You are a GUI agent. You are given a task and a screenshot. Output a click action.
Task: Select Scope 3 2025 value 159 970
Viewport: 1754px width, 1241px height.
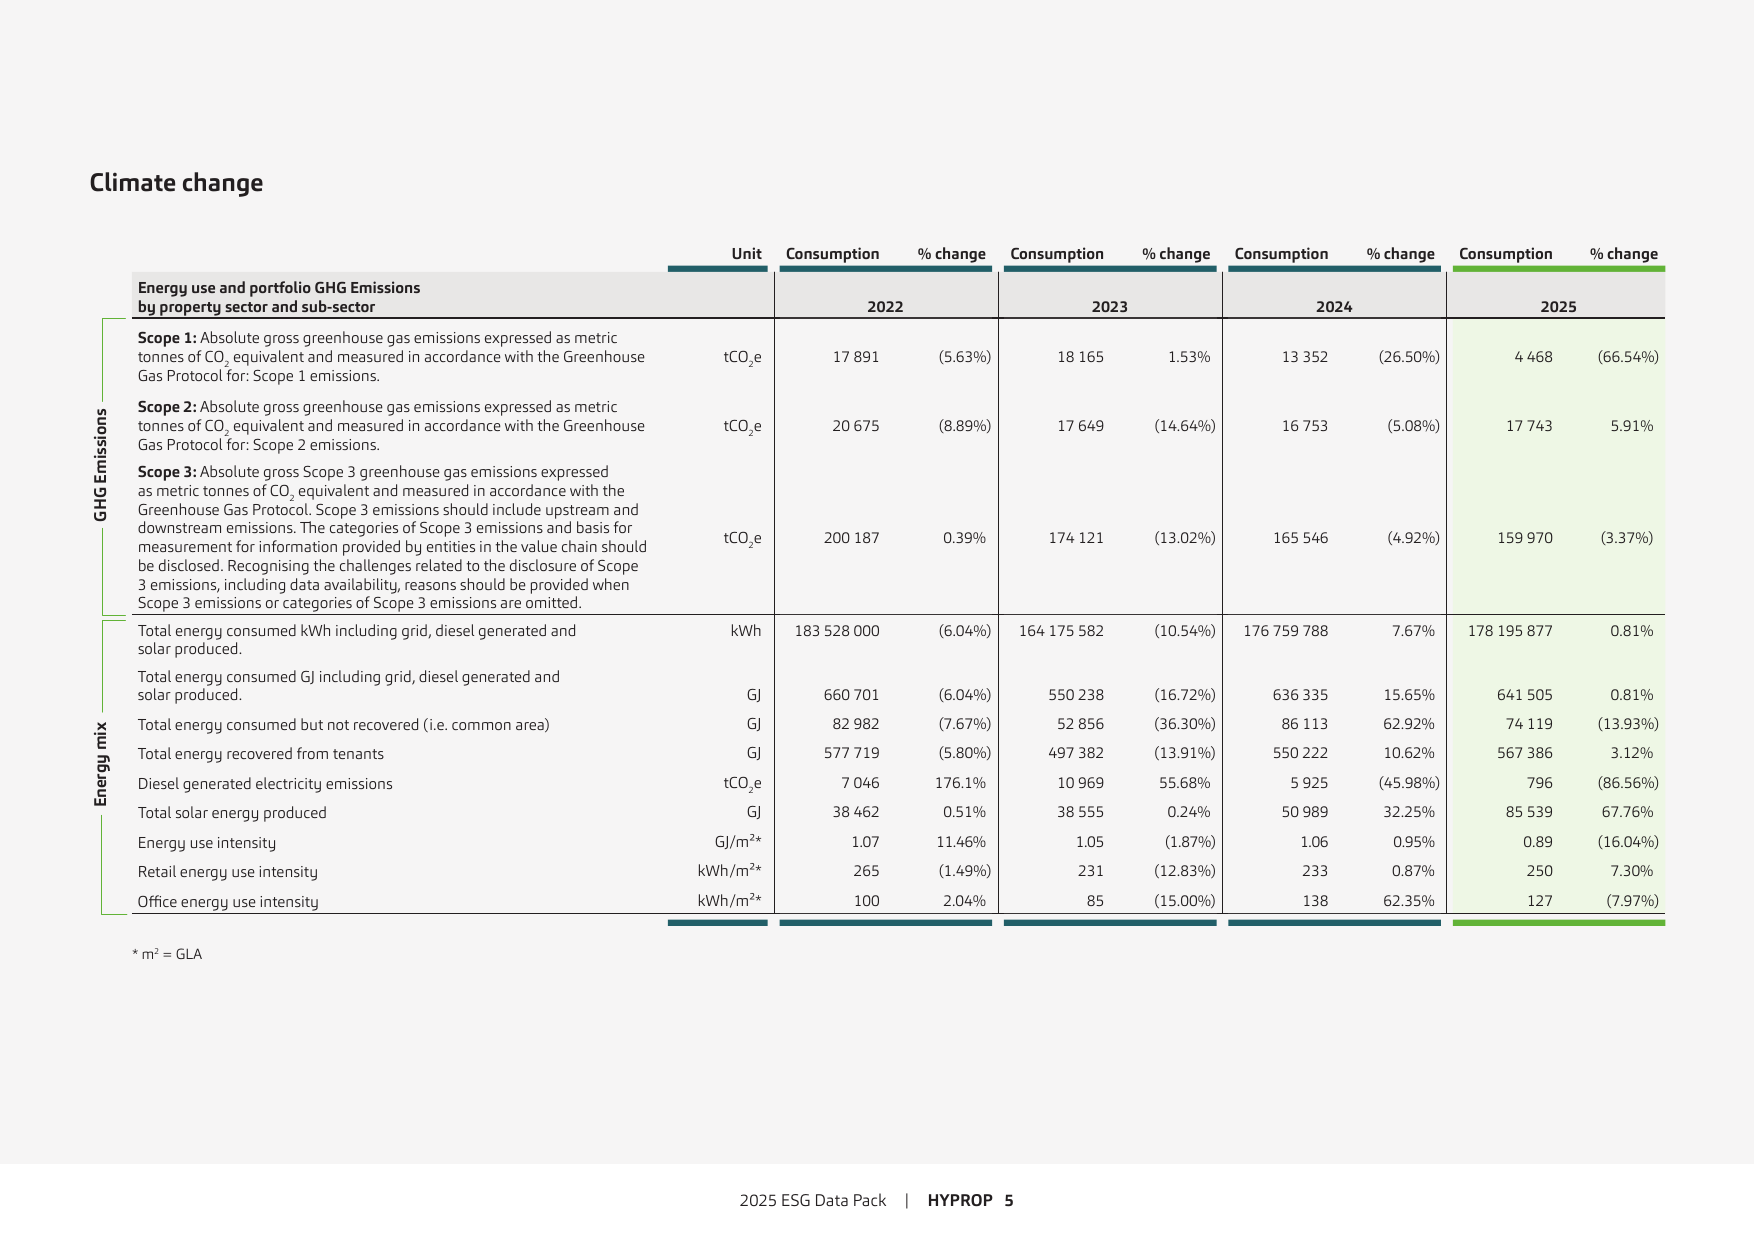click(1525, 538)
